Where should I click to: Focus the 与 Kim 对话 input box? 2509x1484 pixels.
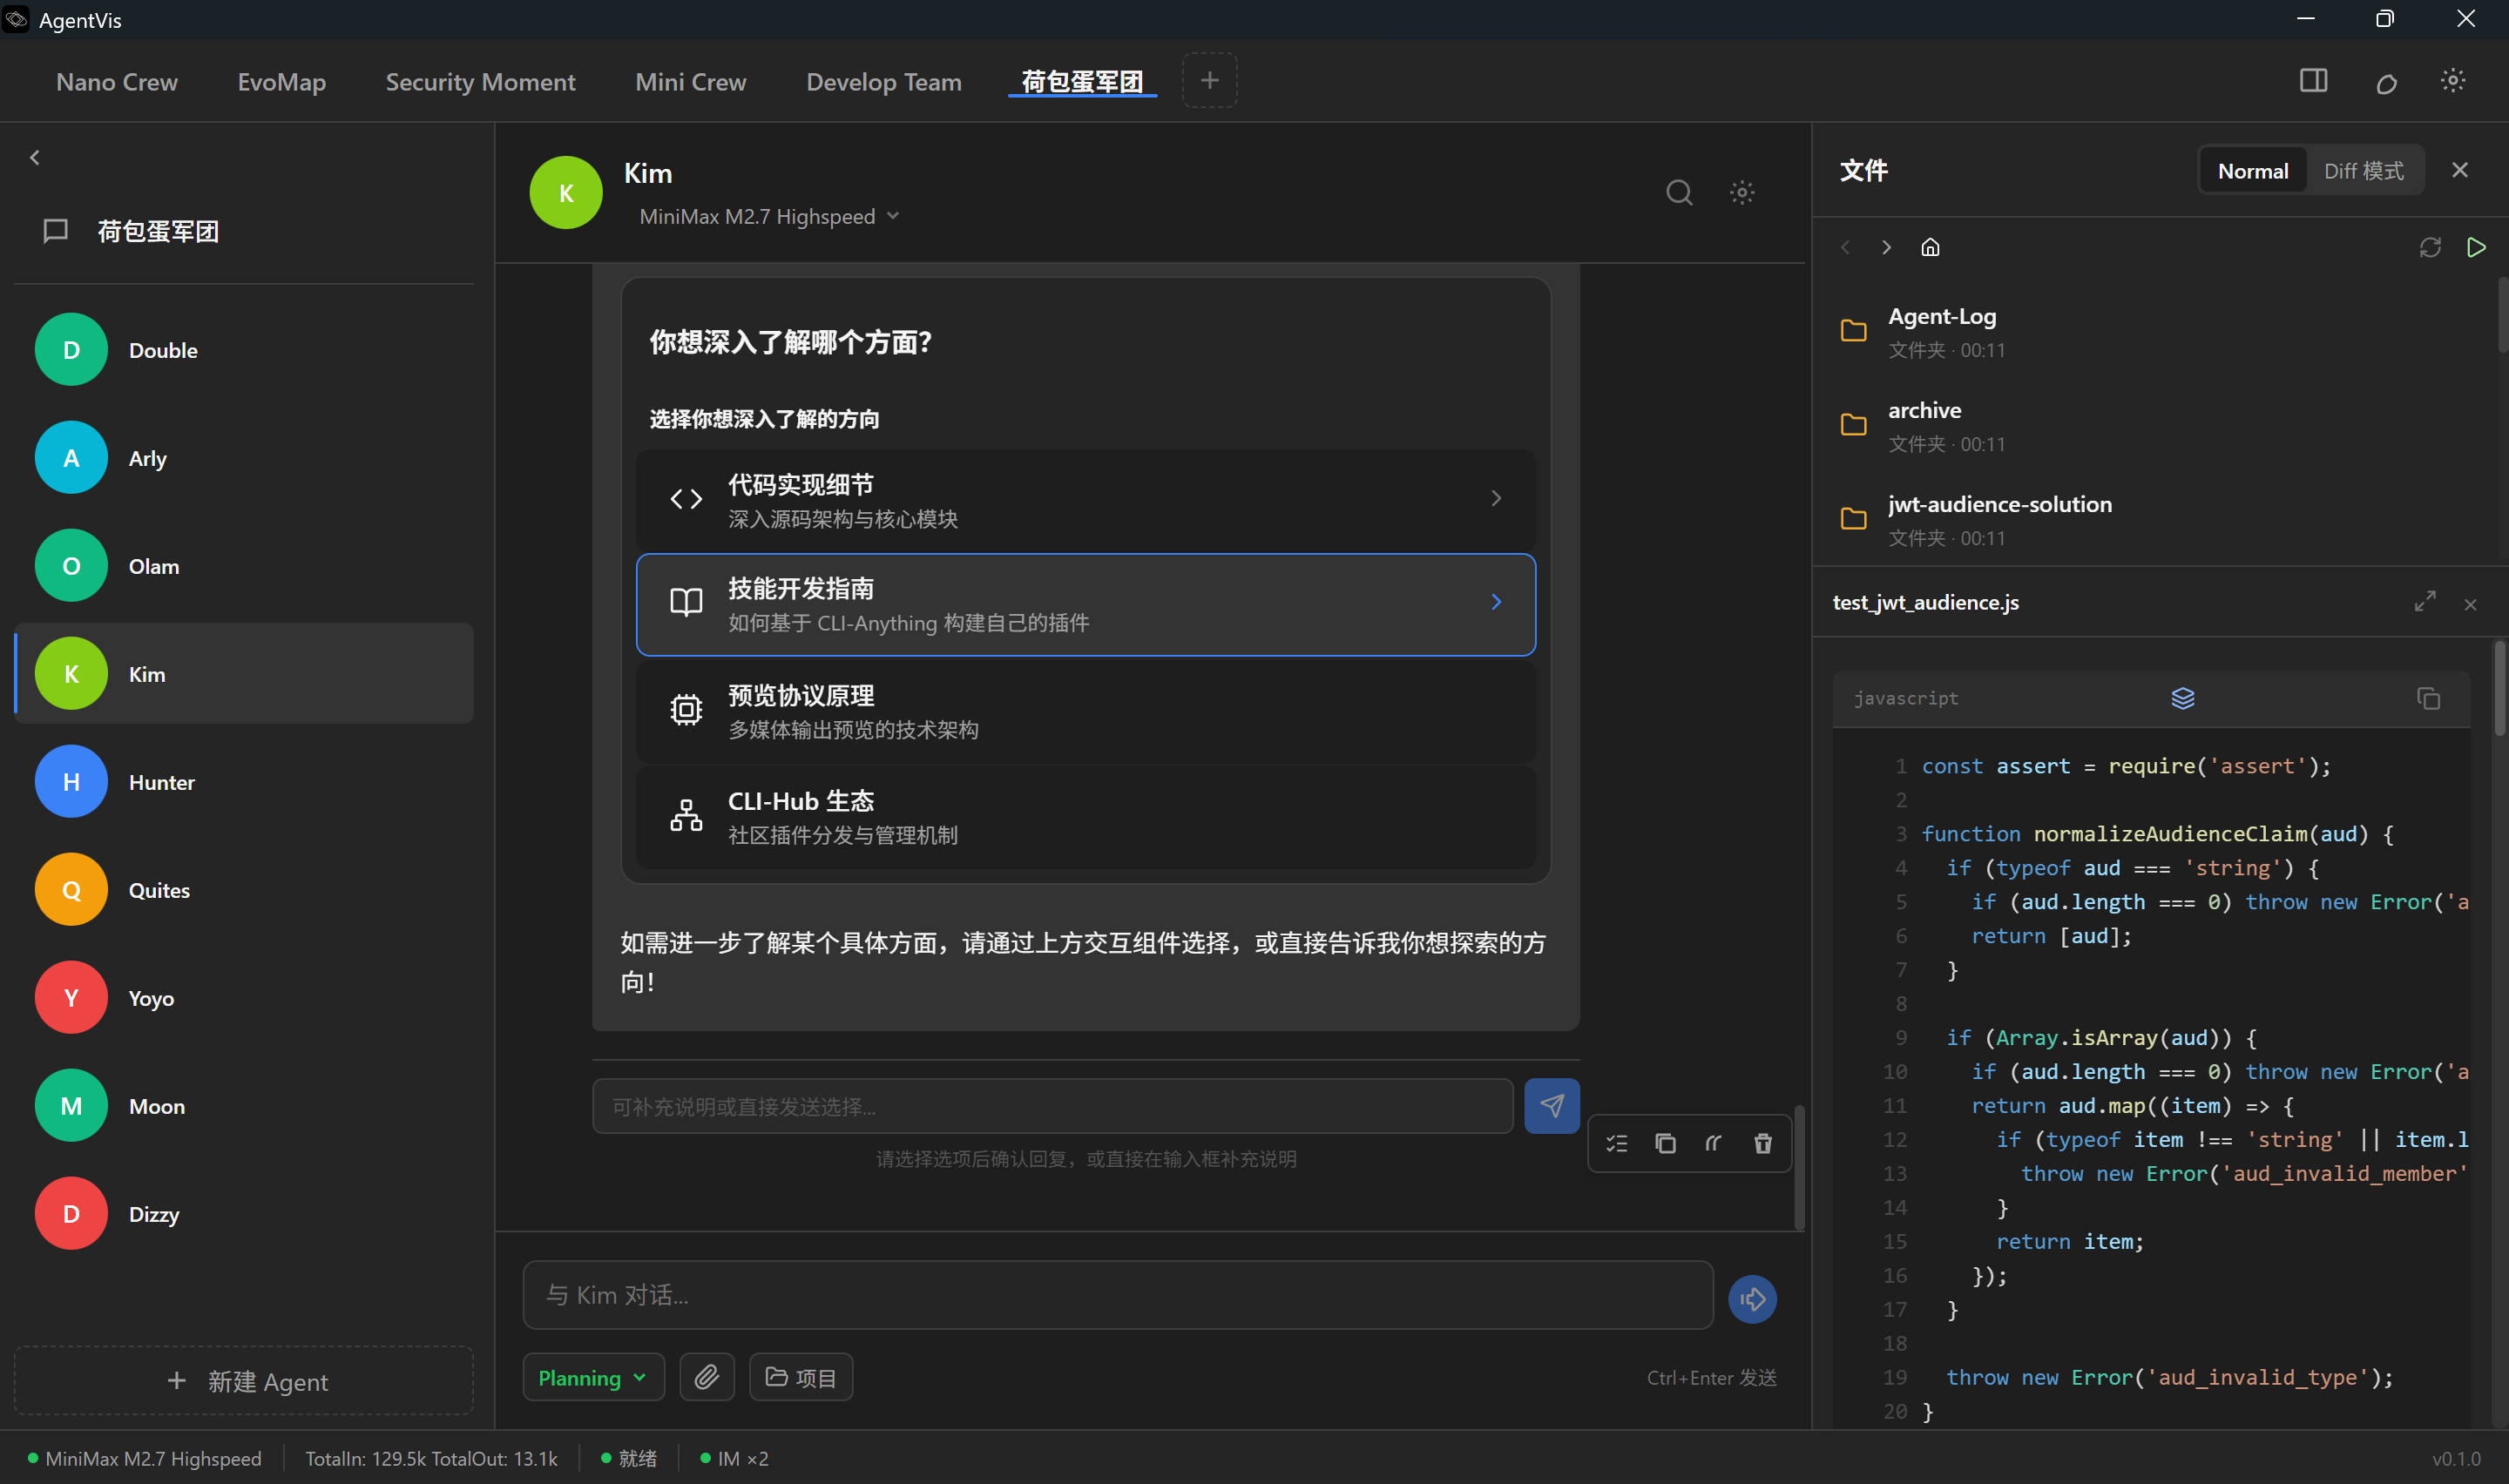(1118, 1295)
